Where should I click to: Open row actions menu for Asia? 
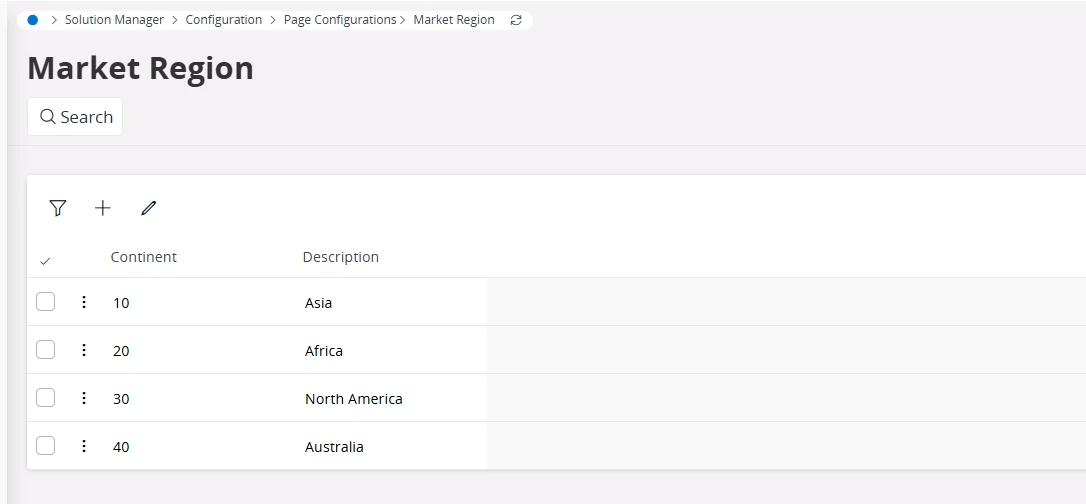point(84,302)
